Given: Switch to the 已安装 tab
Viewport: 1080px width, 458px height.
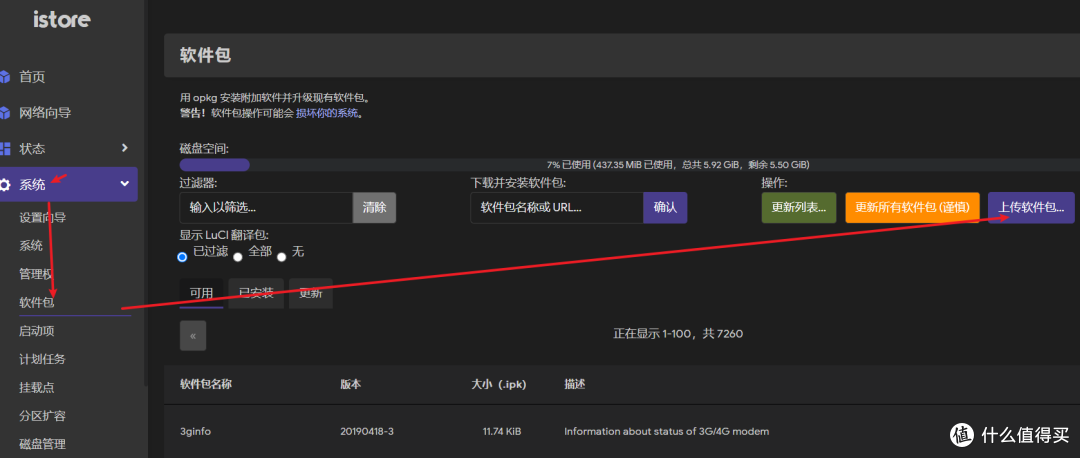Looking at the screenshot, I should pyautogui.click(x=256, y=293).
